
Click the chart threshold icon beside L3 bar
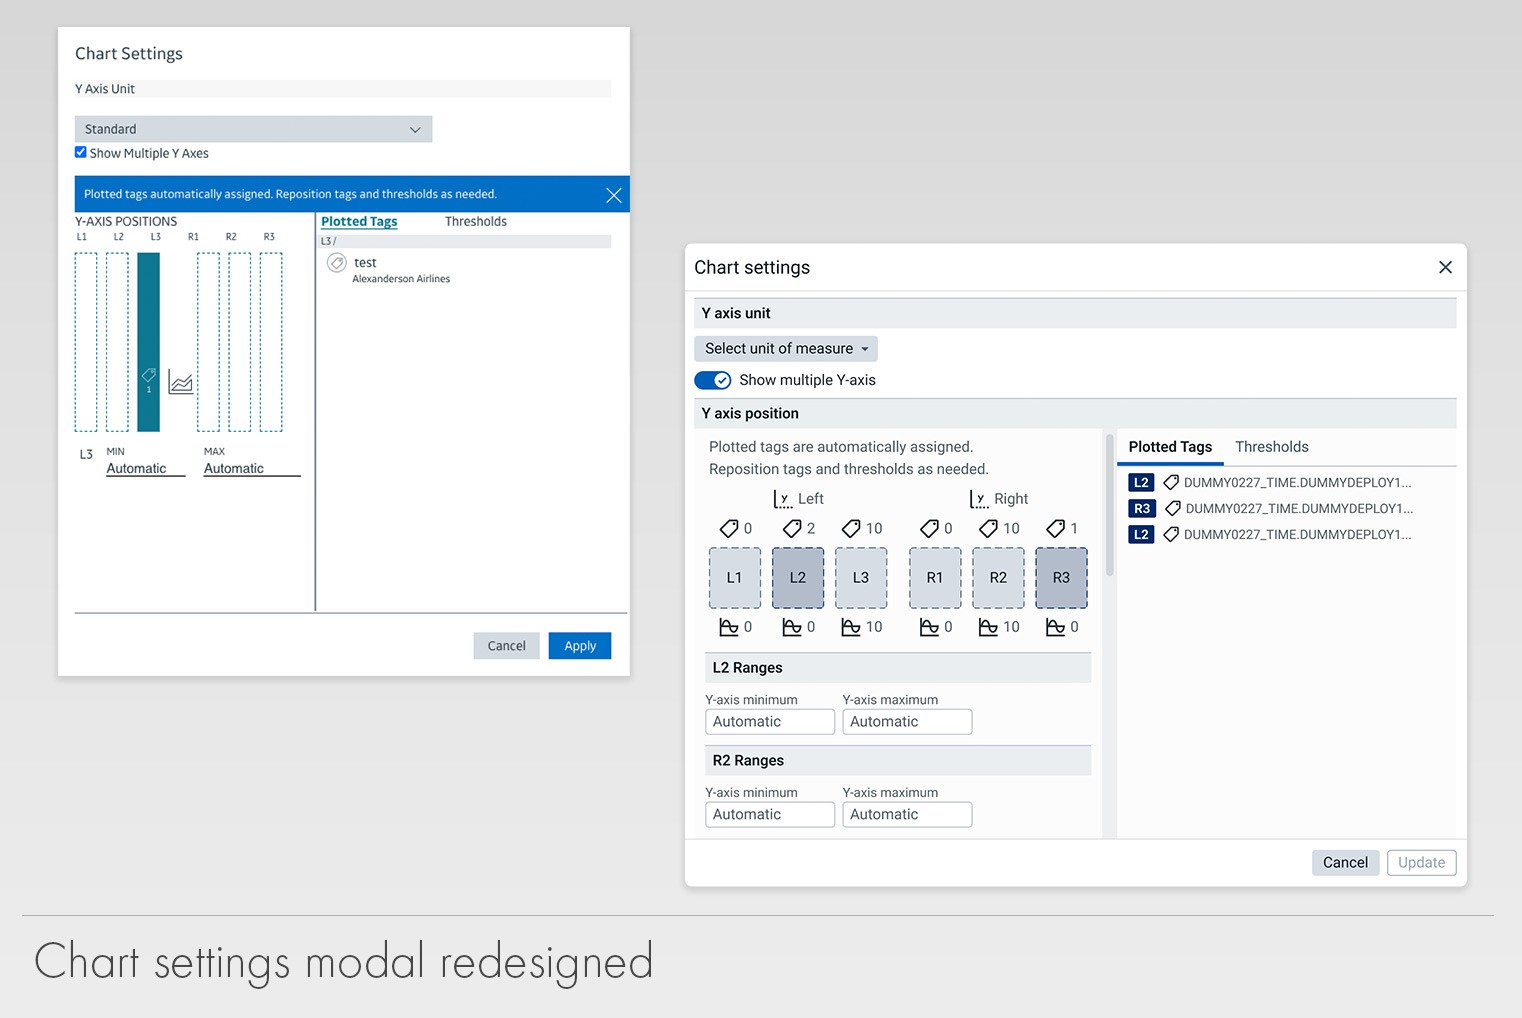(x=181, y=382)
